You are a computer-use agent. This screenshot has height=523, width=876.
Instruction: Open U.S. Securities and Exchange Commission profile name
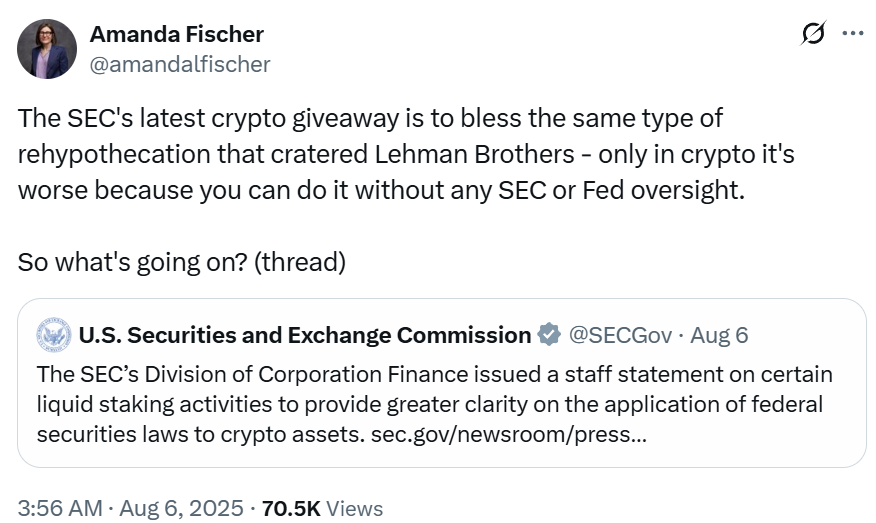(304, 334)
